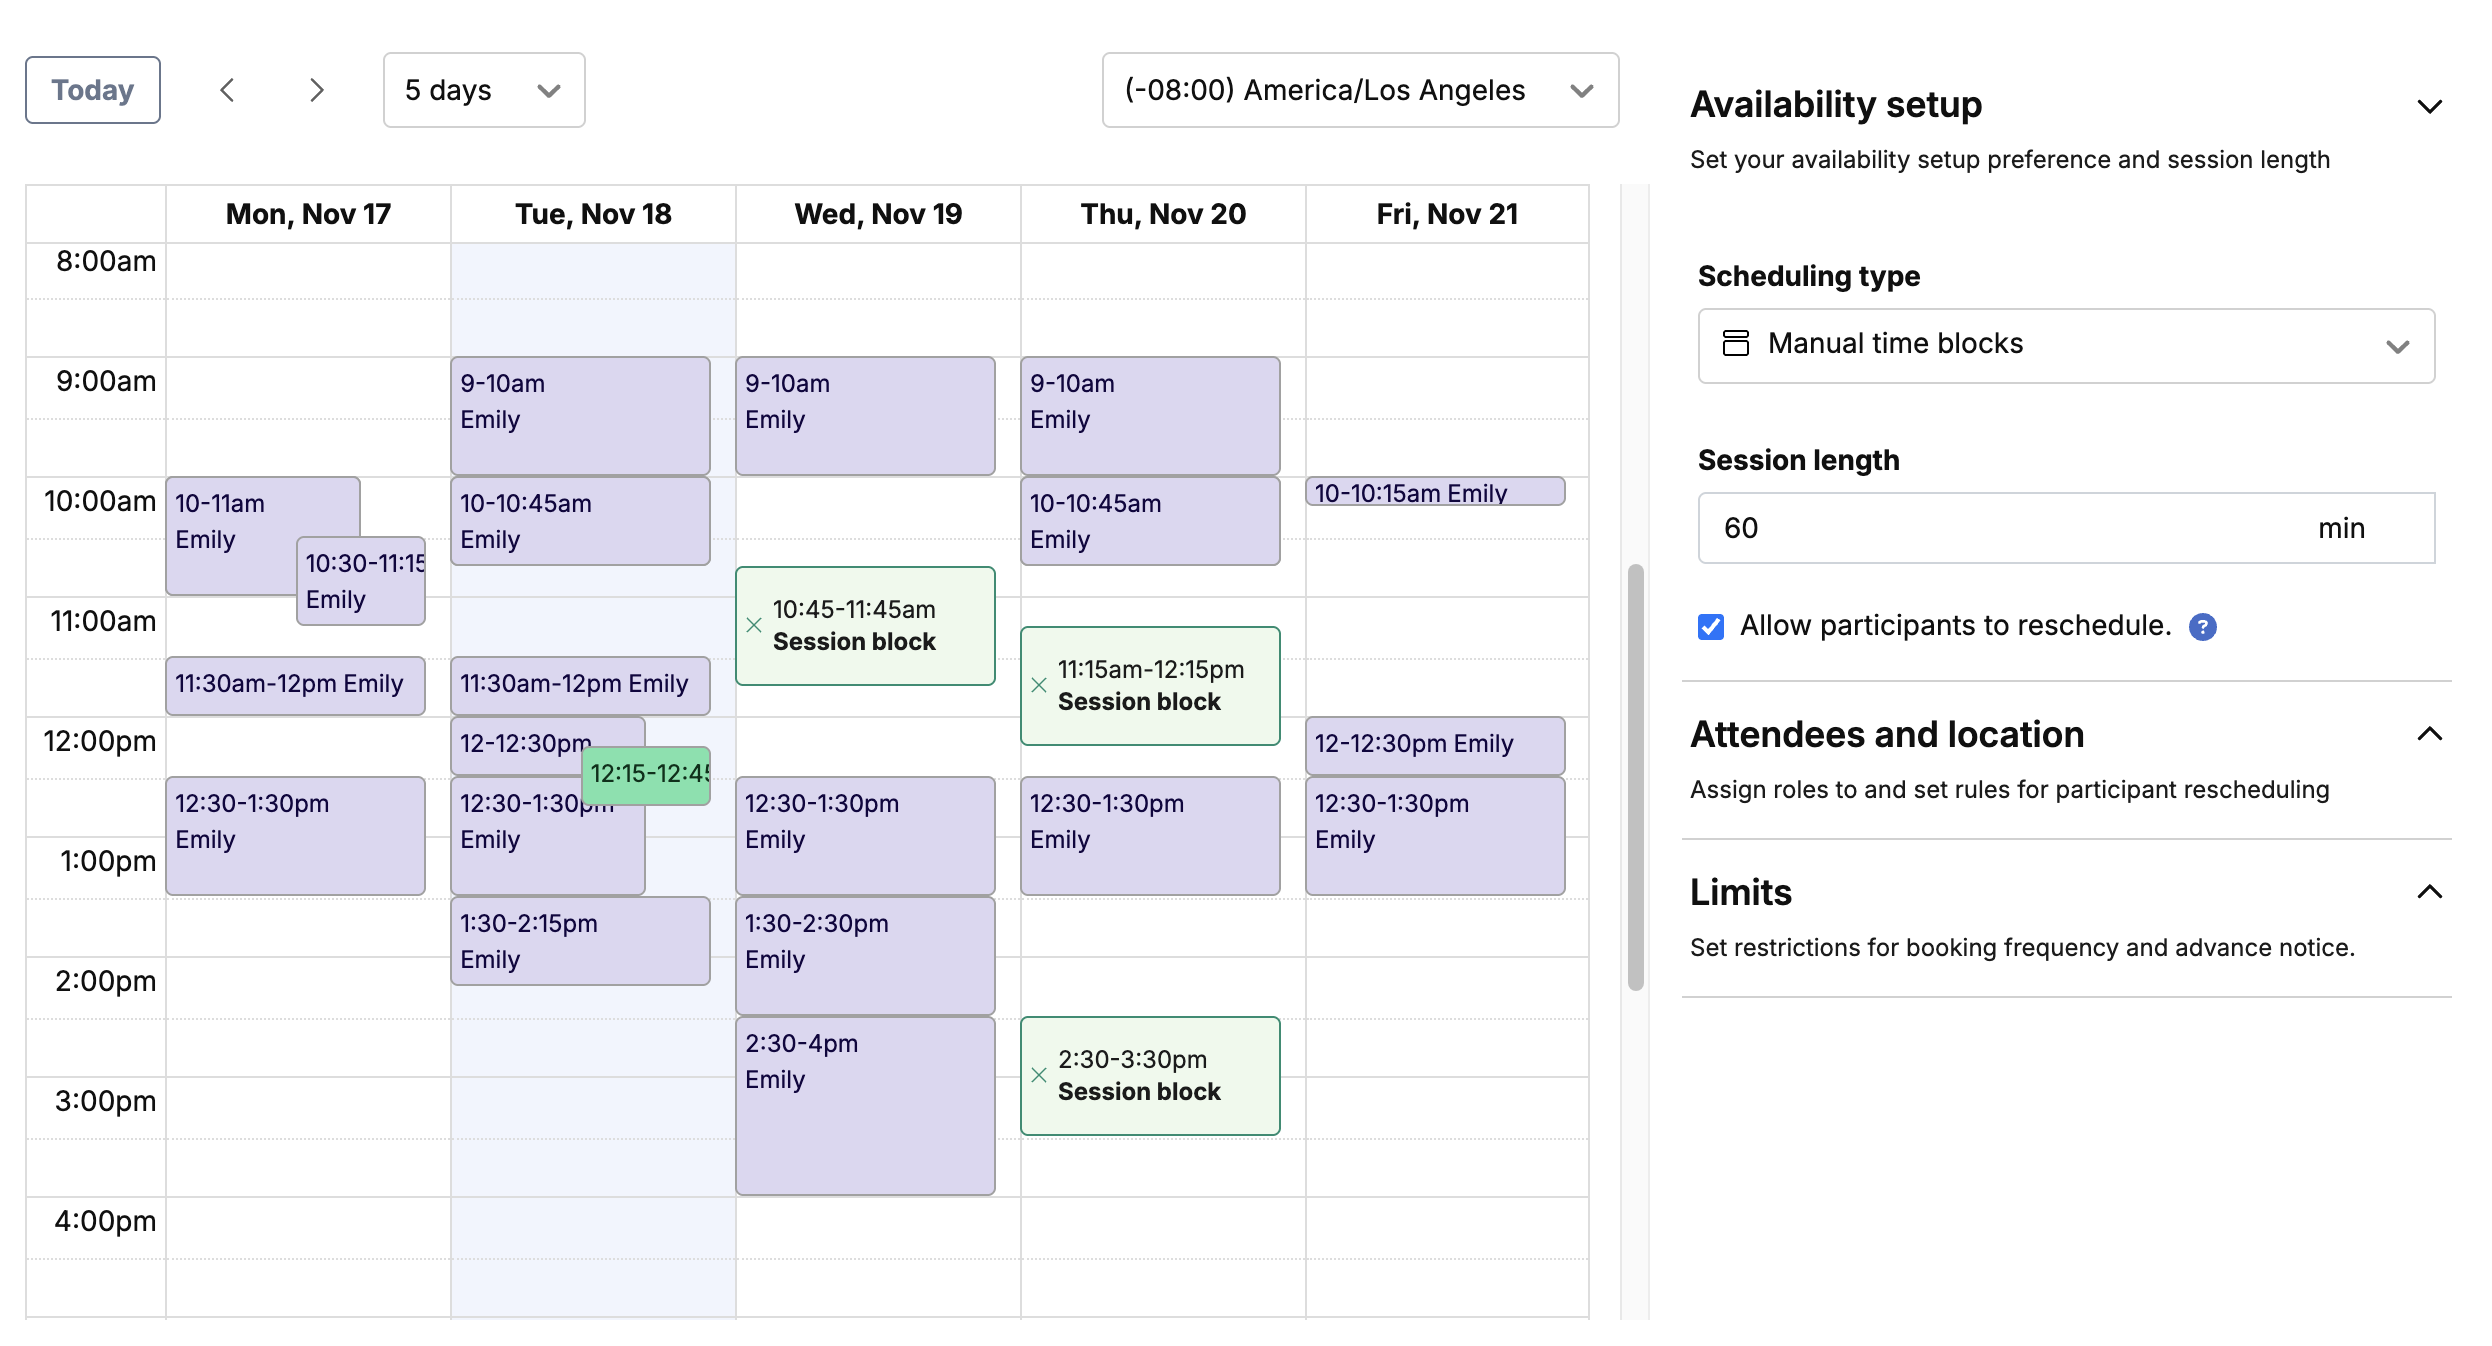Screen dimensions: 2492x1346
Task: Collapse the Availability setup section
Action: click(x=2429, y=106)
